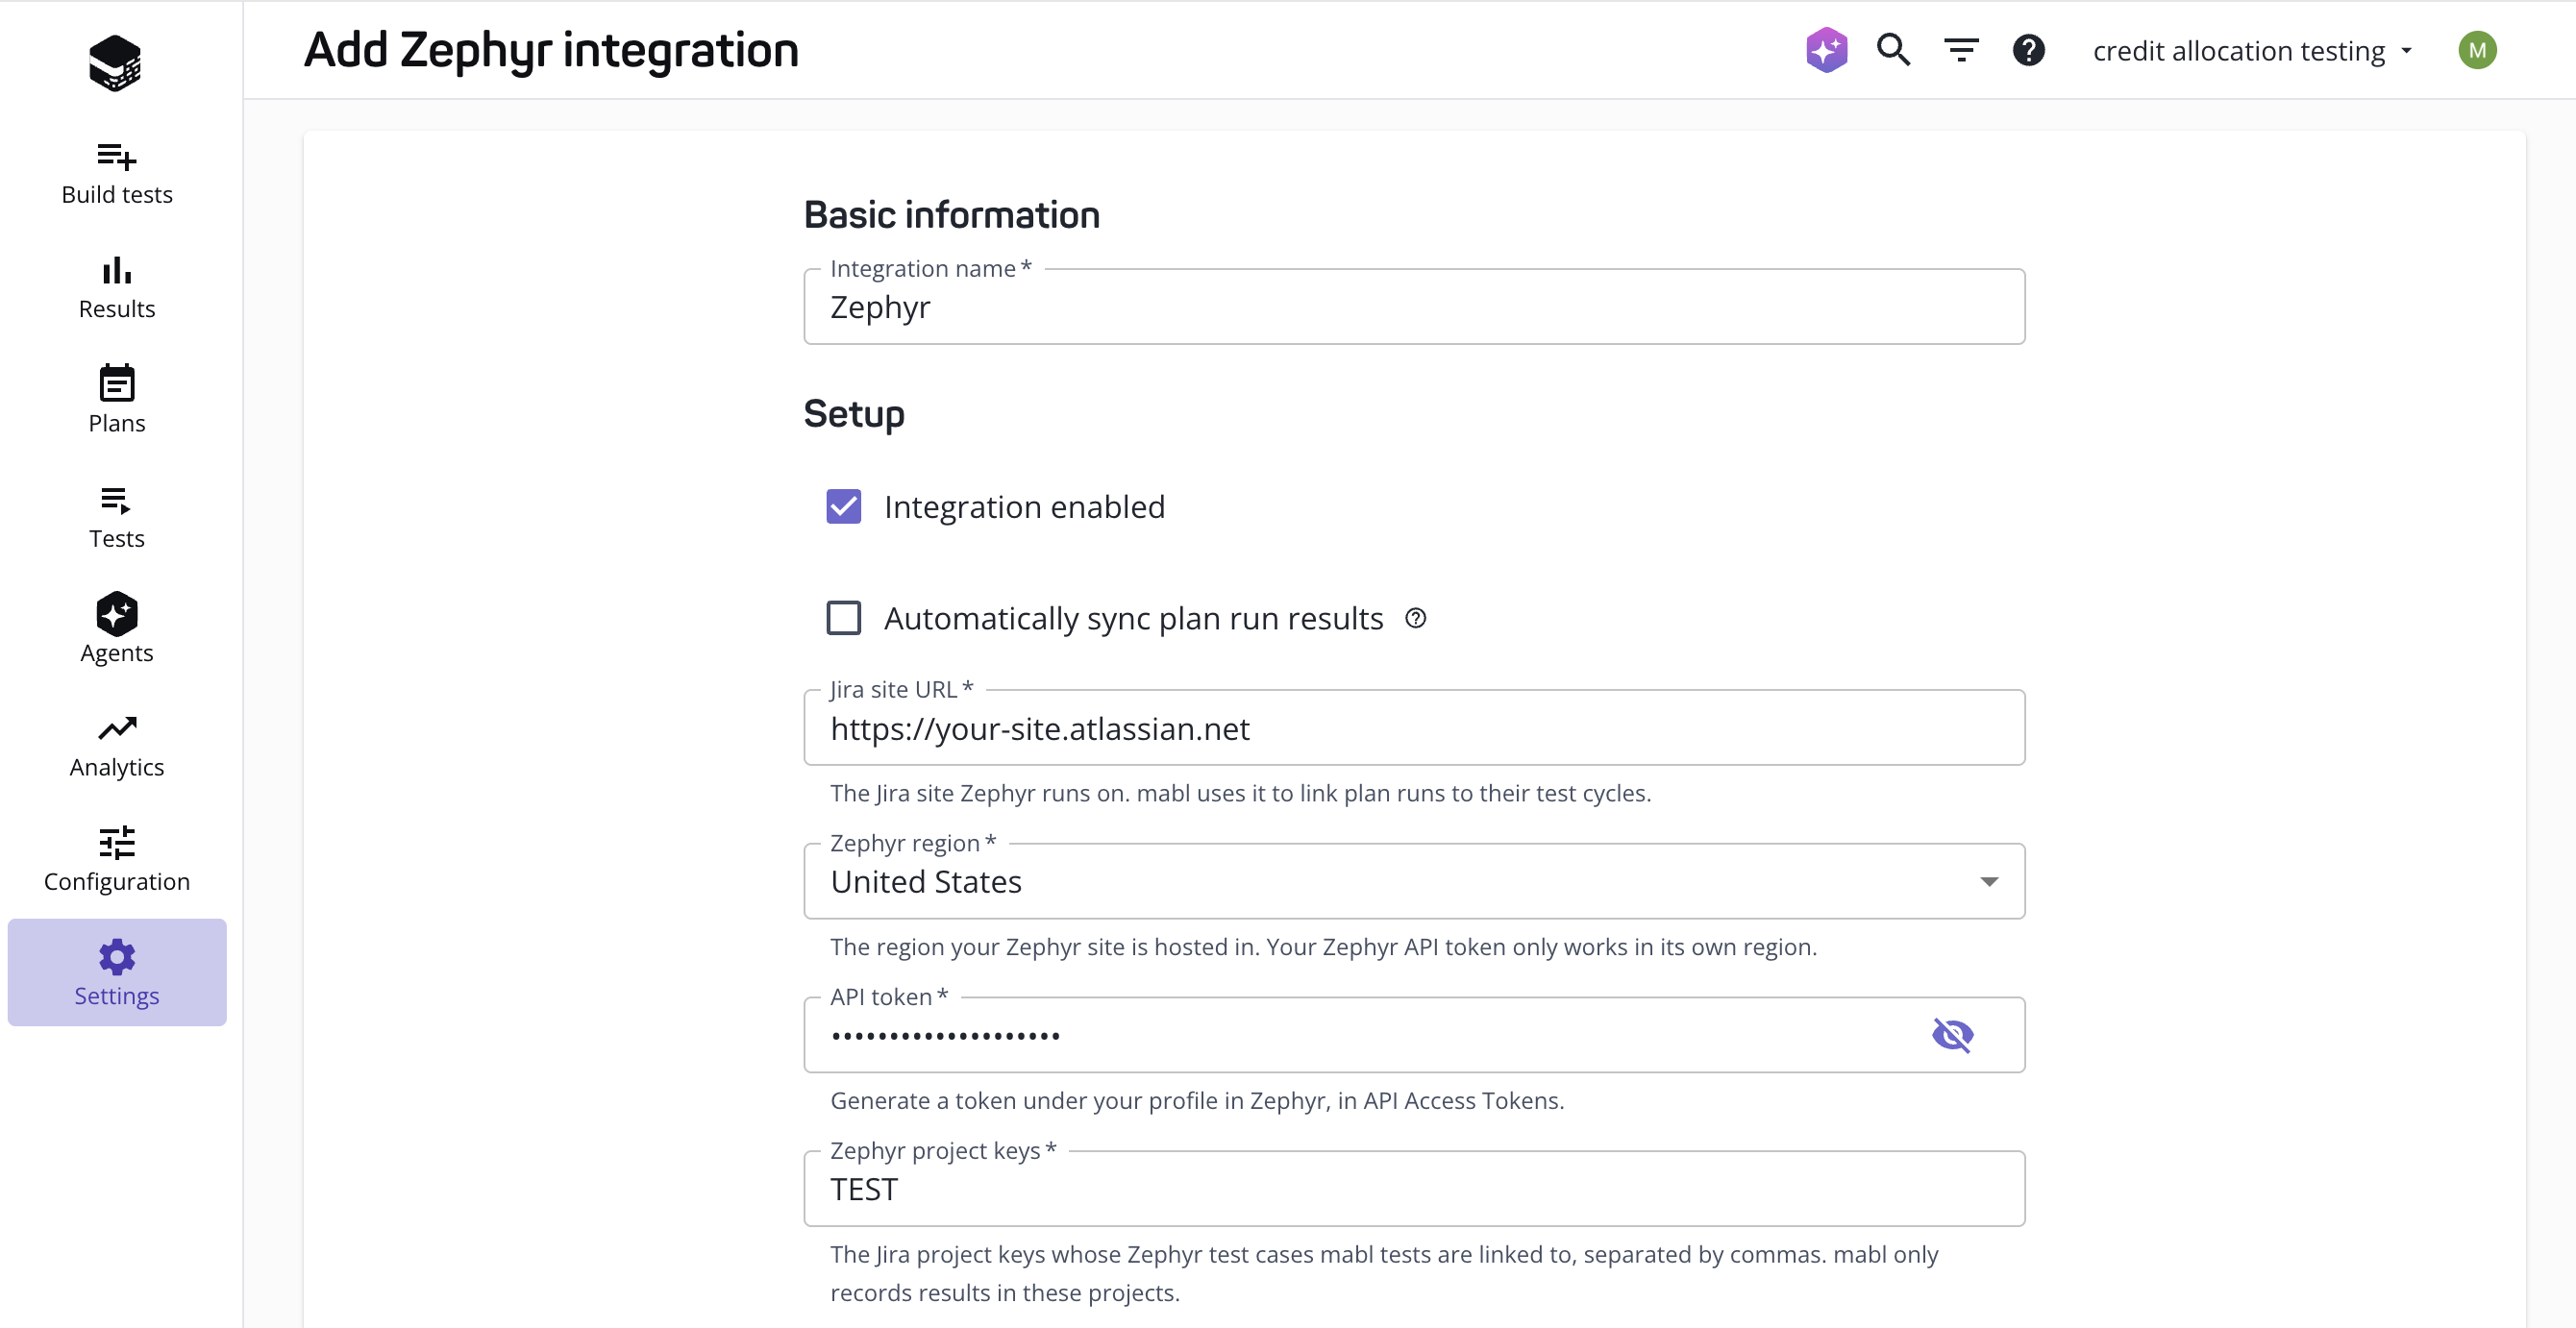Open Analytics in sidebar
The width and height of the screenshot is (2576, 1328).
pos(117,746)
